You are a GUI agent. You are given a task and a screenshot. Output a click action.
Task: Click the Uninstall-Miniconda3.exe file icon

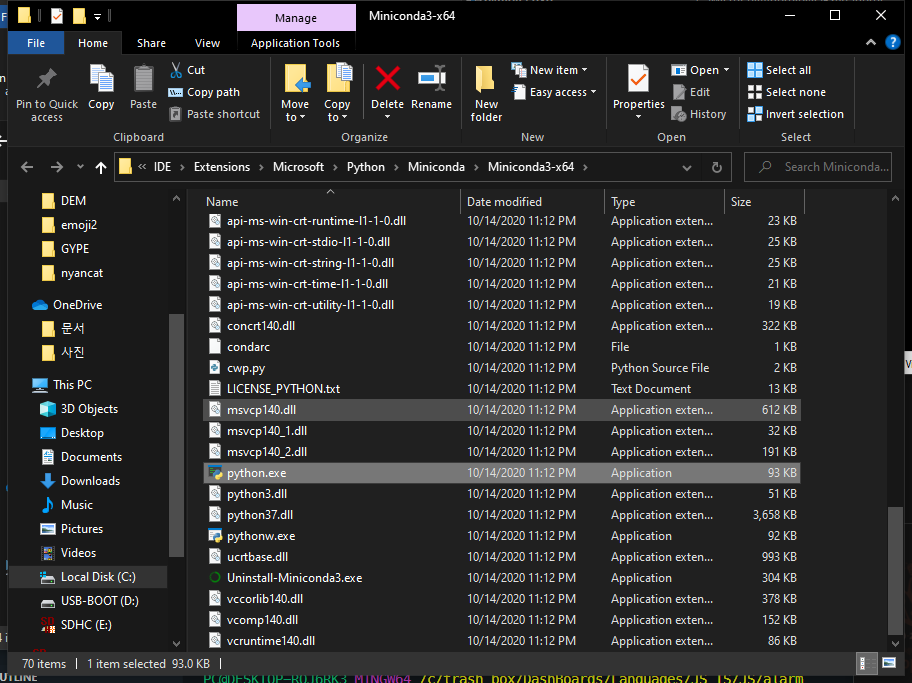click(215, 578)
